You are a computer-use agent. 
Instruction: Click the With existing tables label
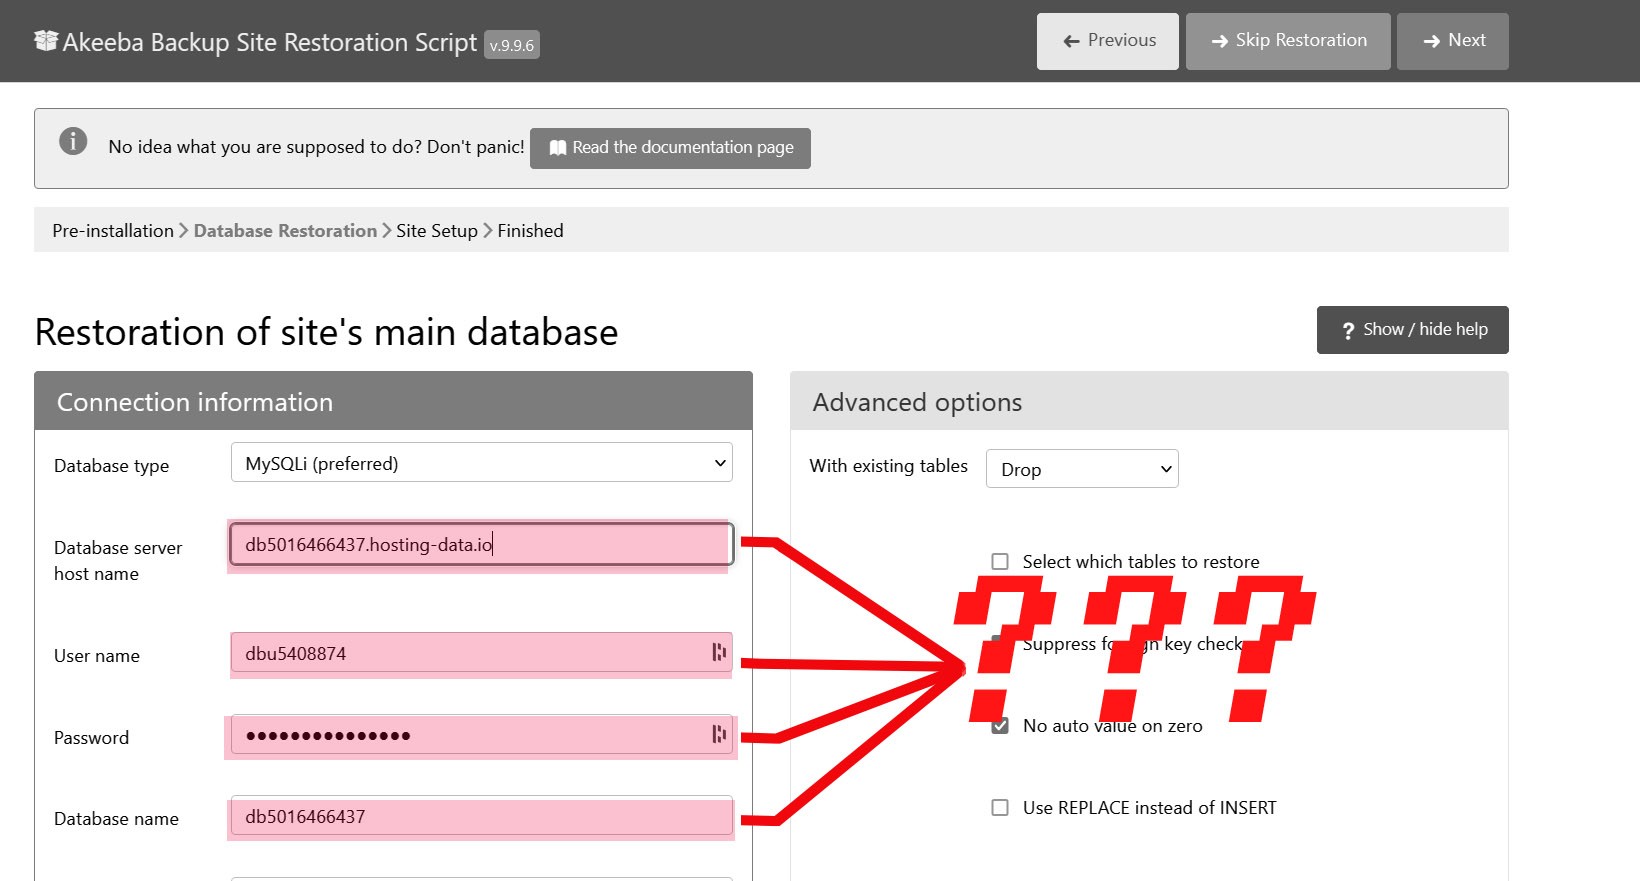889,466
